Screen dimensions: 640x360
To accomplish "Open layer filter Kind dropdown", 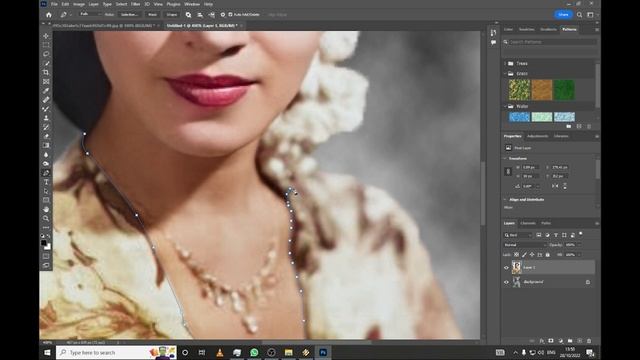I will click(x=518, y=235).
